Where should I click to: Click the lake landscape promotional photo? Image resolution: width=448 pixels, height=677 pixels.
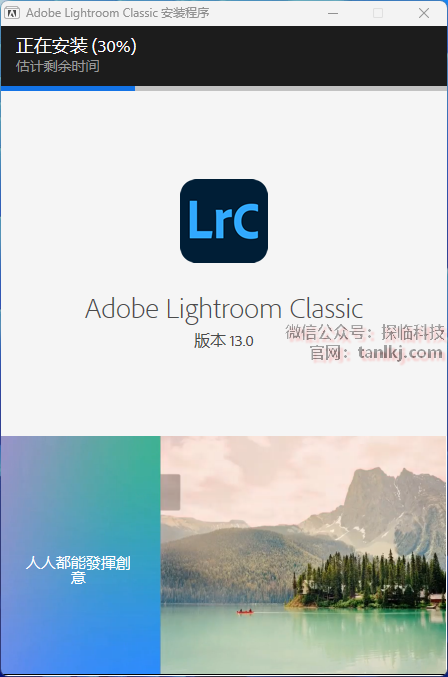coord(303,554)
